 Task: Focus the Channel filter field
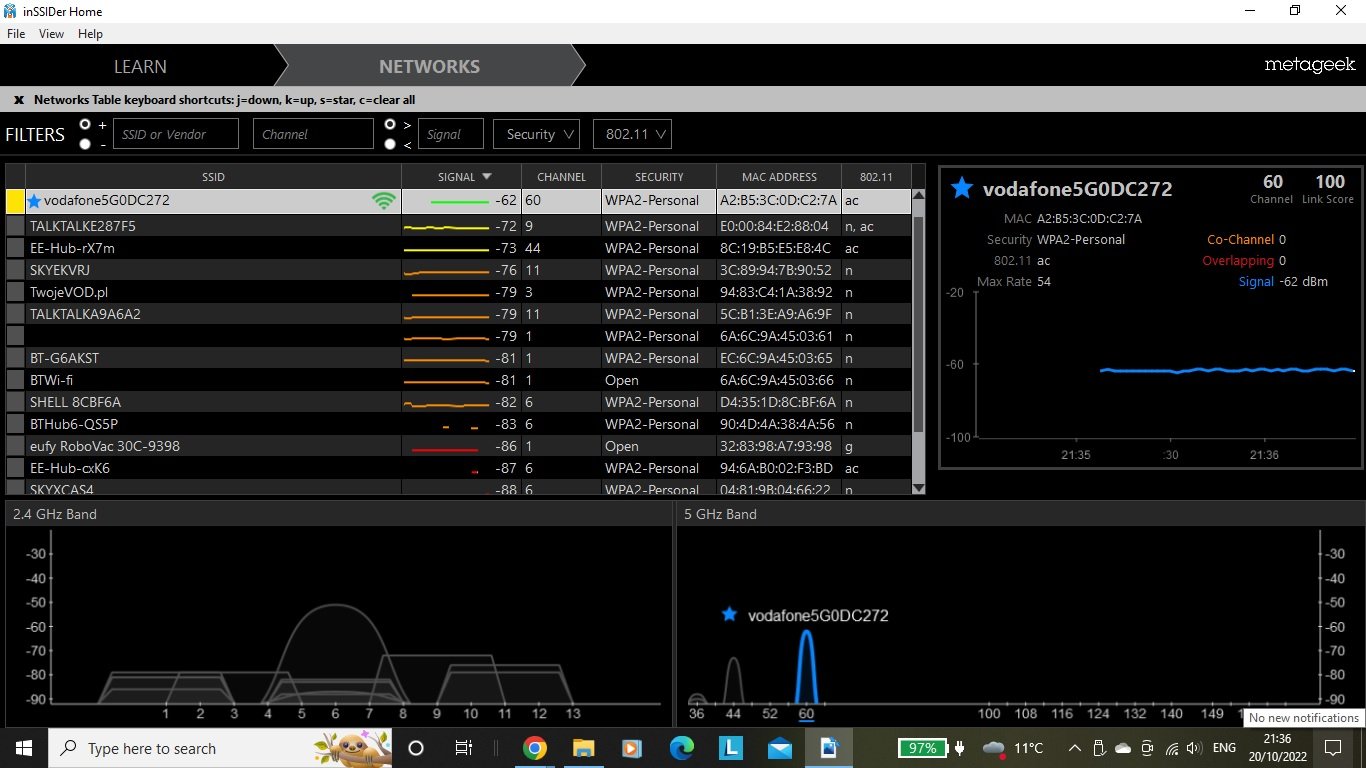[x=313, y=134]
